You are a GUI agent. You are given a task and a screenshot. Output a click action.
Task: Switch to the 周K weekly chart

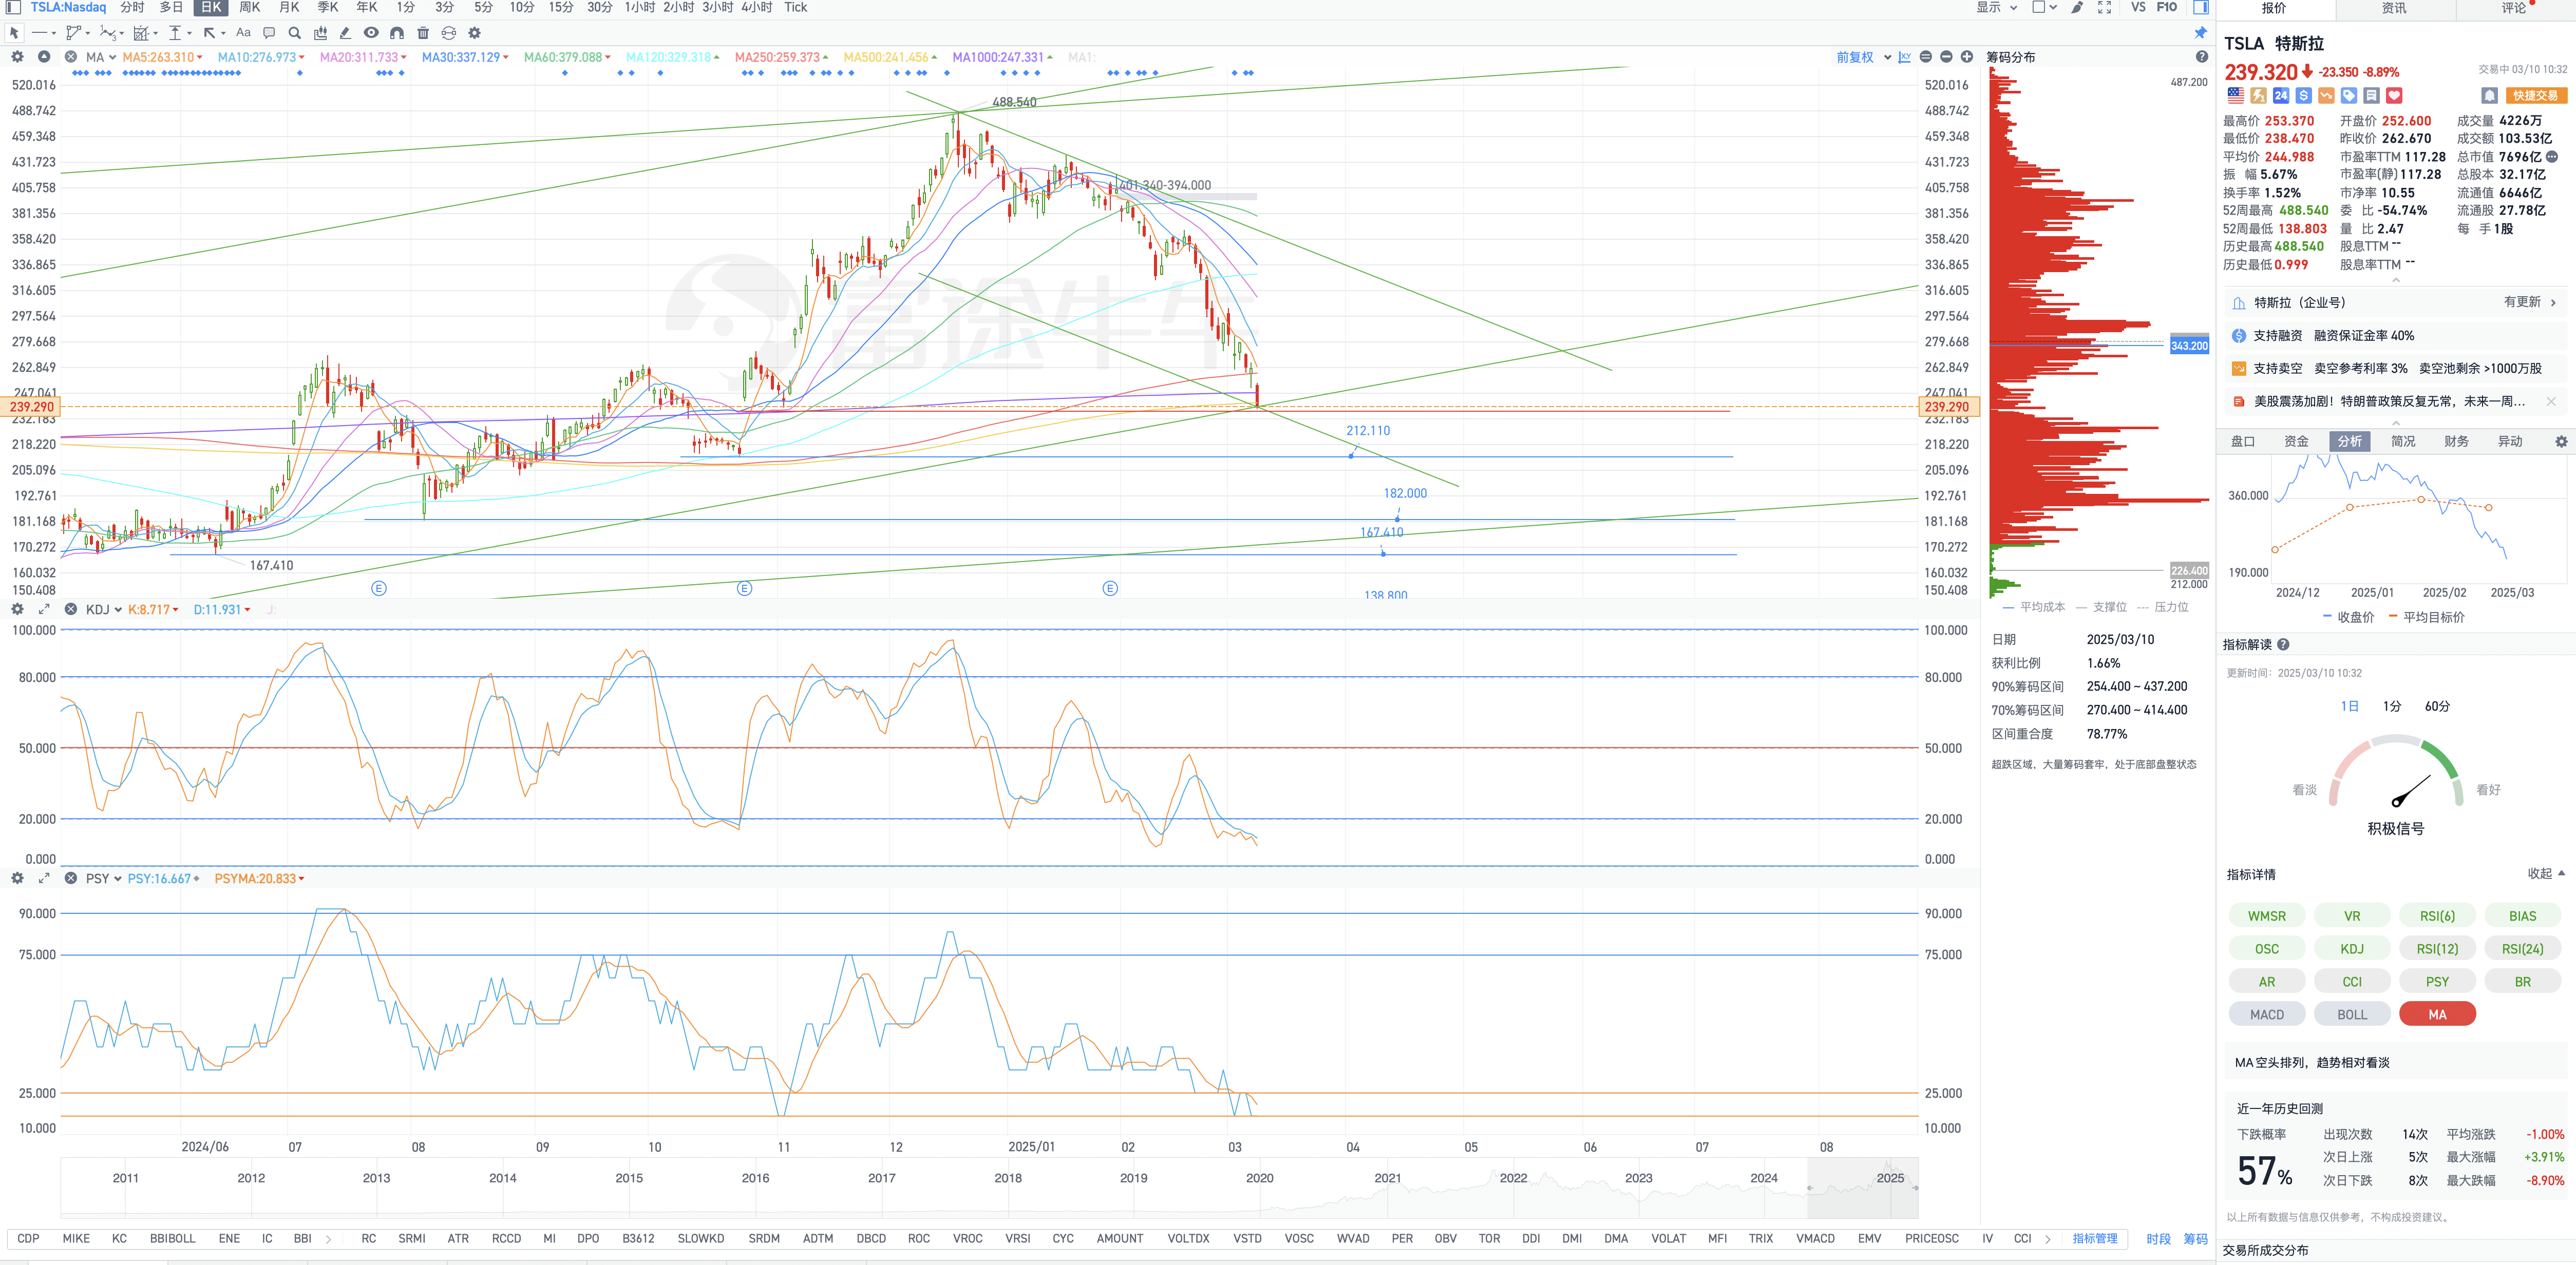click(249, 7)
